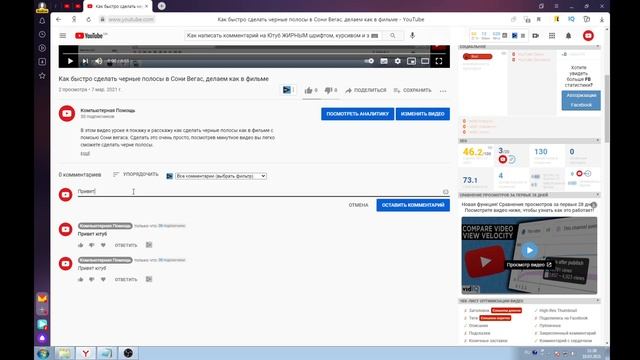Open the account avatar menu
This screenshot has width=640, height=360.
588,36
